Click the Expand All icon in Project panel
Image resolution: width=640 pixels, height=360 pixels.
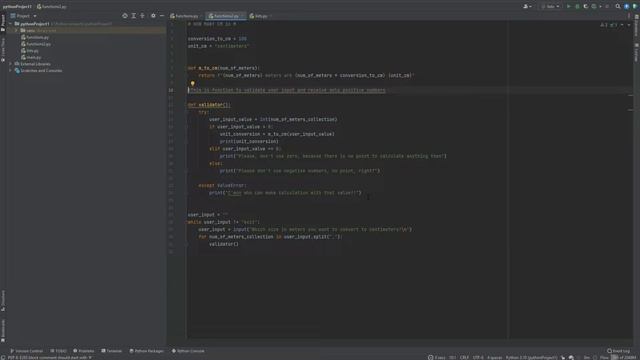(133, 16)
